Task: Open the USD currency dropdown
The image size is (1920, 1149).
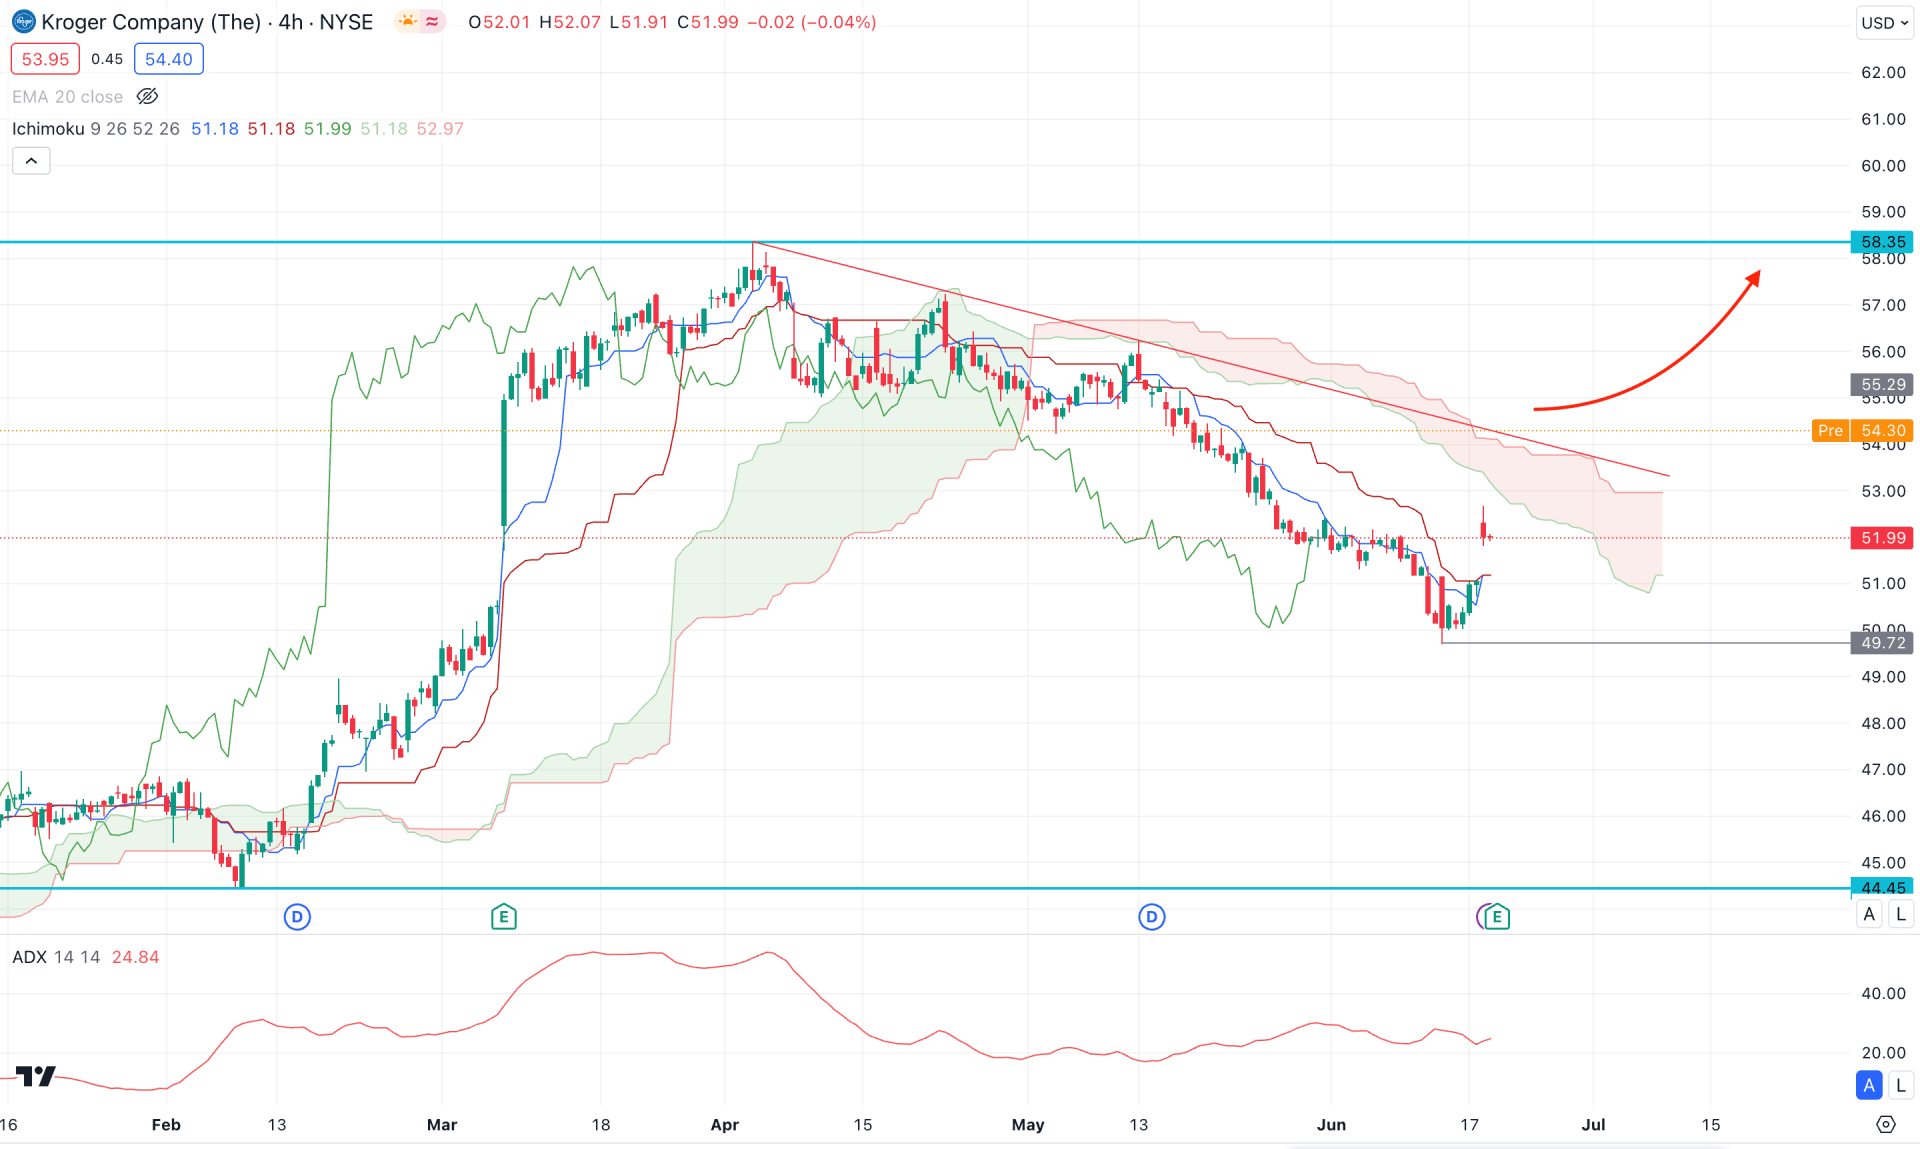Action: pos(1885,22)
